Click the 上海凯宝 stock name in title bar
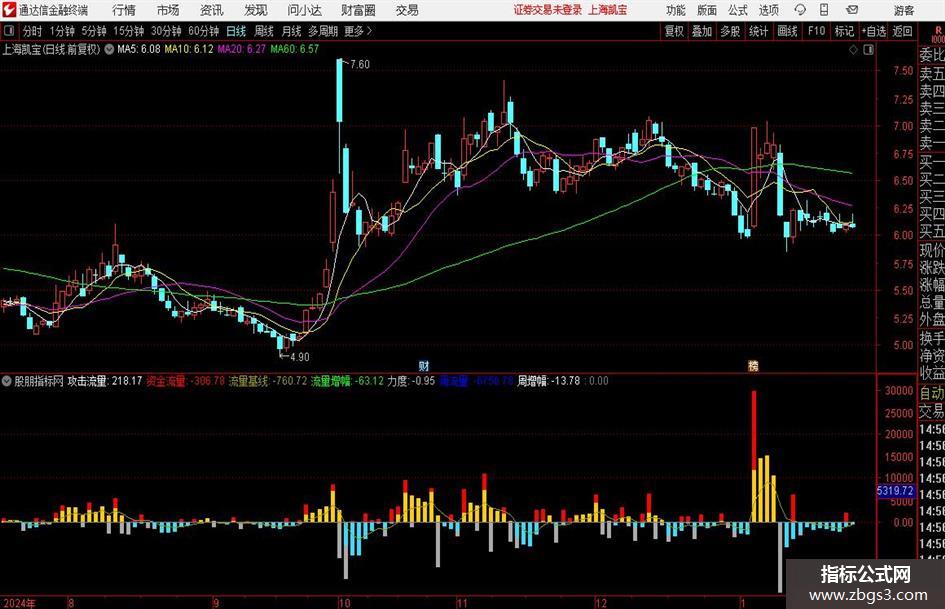 point(608,10)
